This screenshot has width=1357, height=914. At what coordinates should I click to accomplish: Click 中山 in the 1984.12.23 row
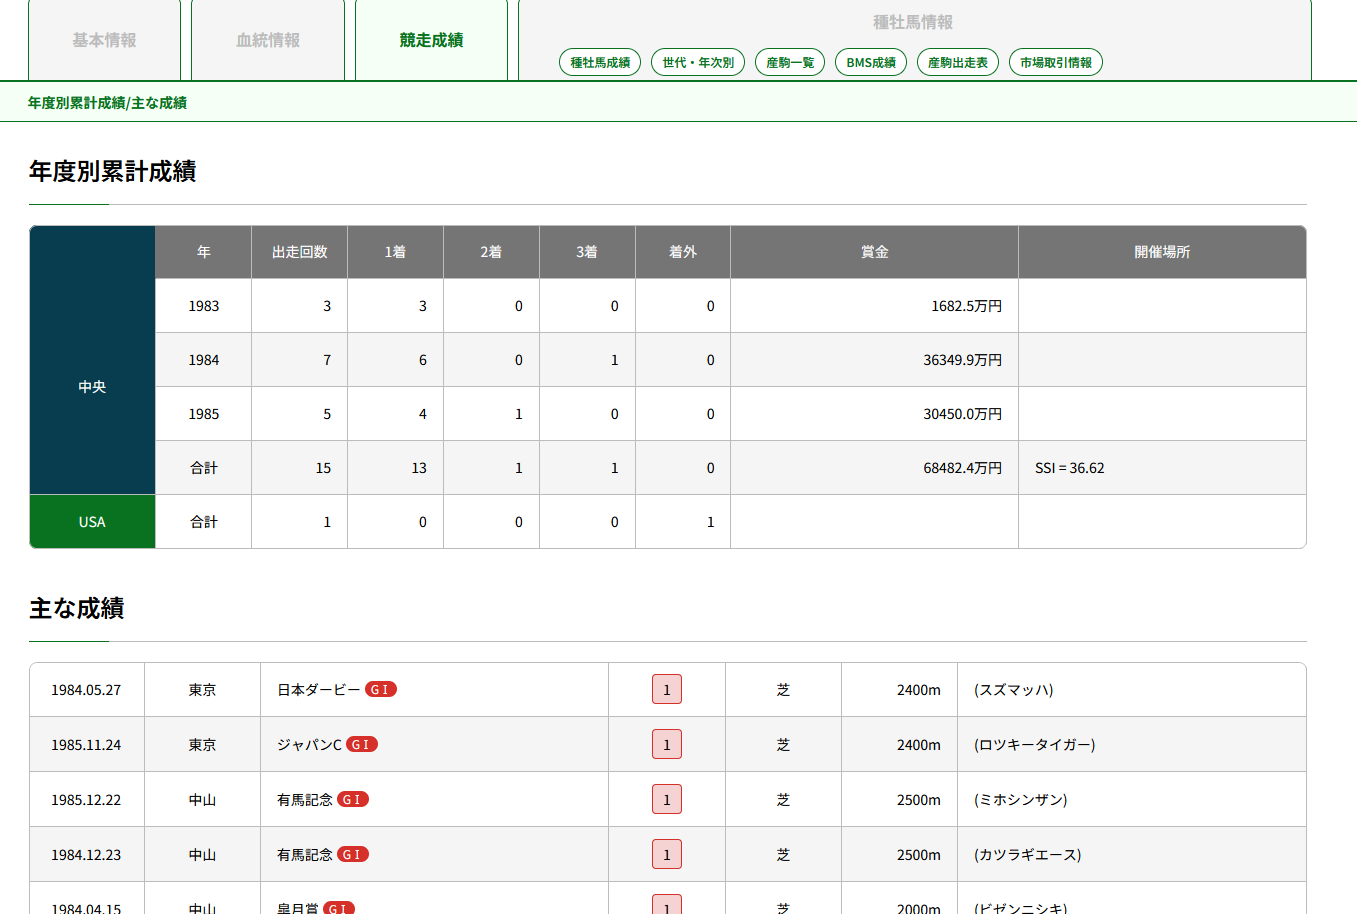click(202, 855)
